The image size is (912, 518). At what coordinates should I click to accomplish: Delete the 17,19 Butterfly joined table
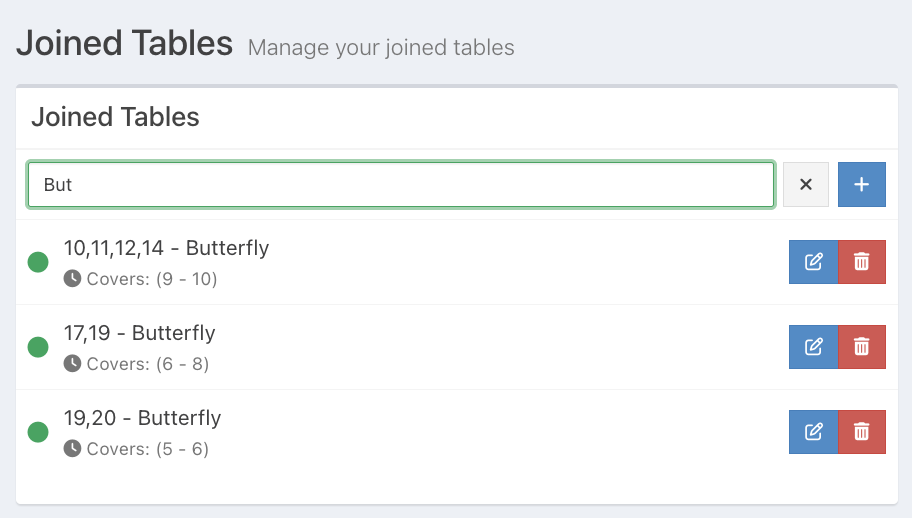coord(861,347)
